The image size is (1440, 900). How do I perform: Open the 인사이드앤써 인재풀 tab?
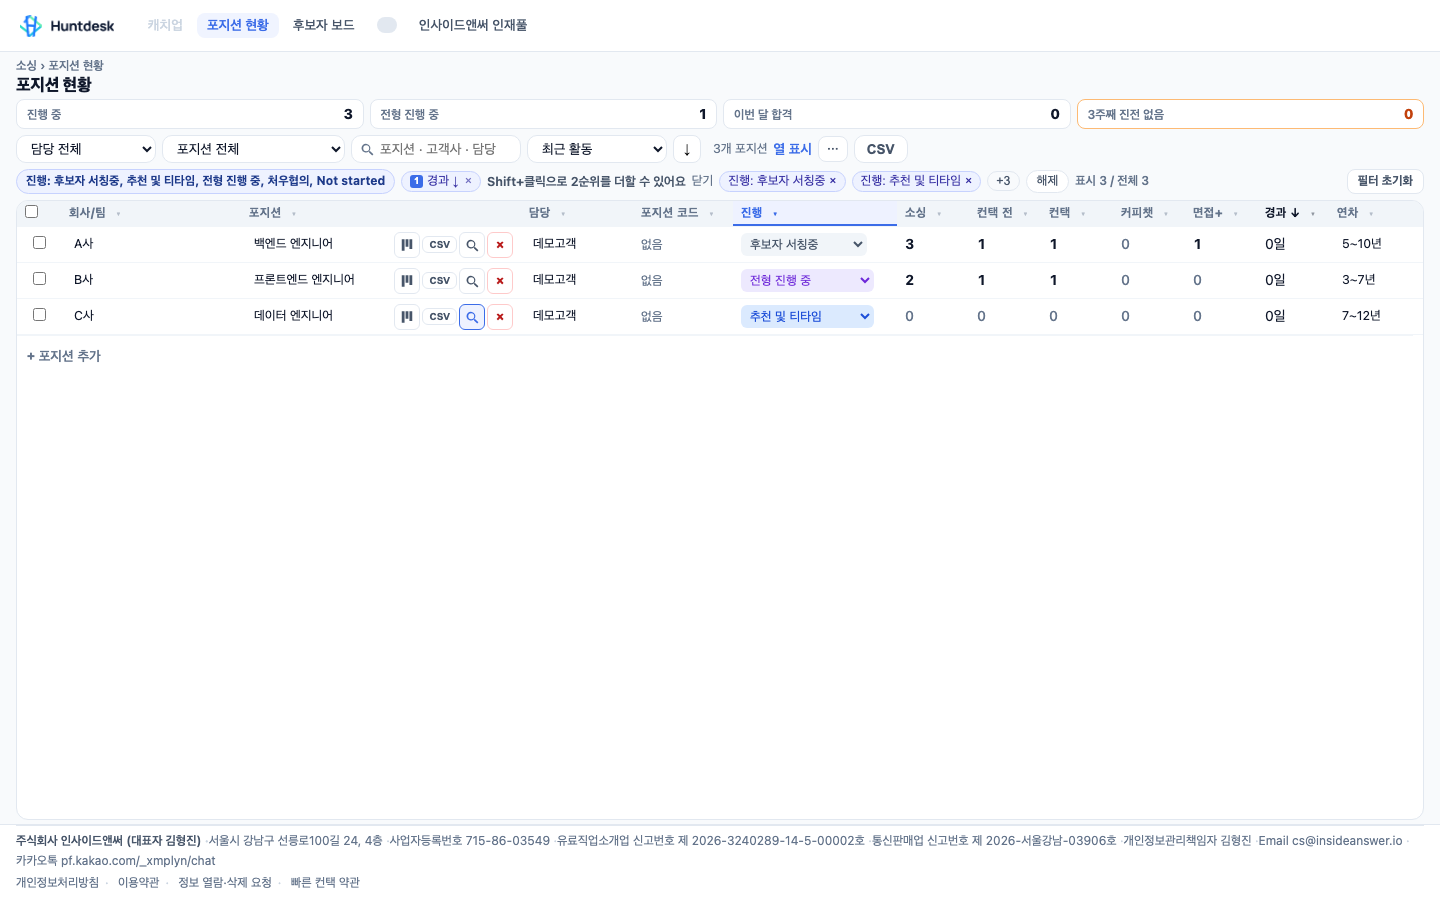tap(473, 25)
